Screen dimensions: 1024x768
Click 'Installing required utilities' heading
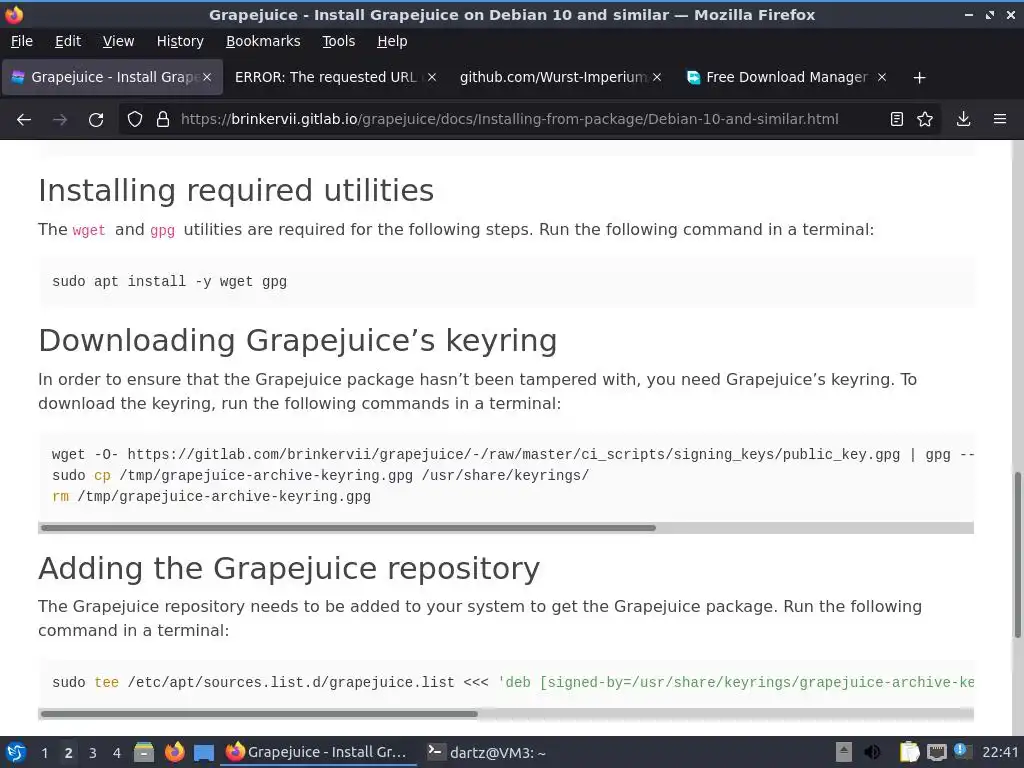click(236, 191)
